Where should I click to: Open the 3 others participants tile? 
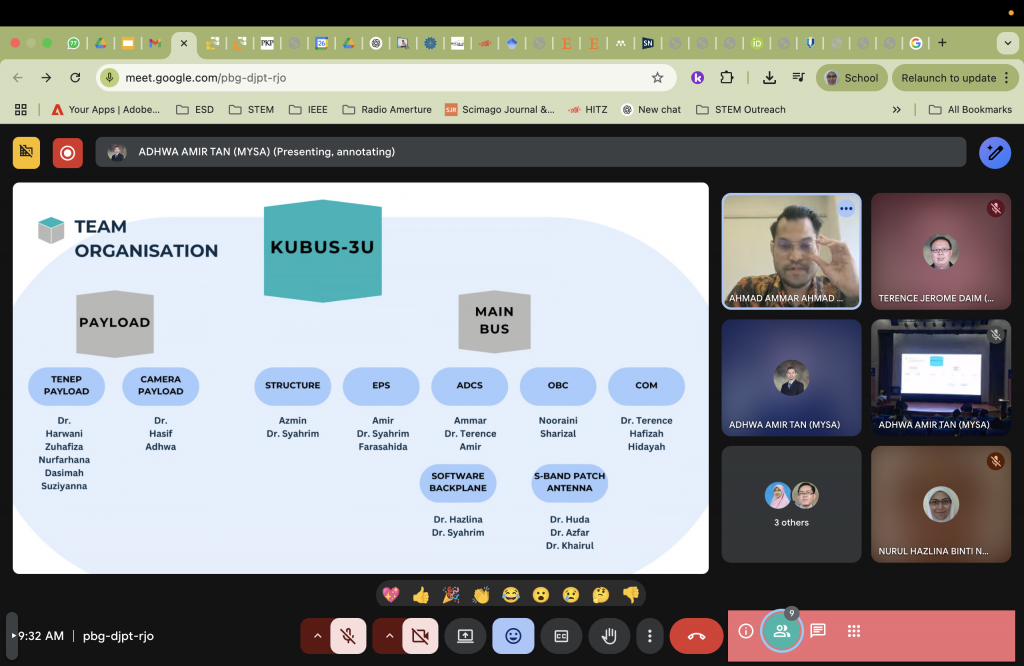(x=791, y=504)
